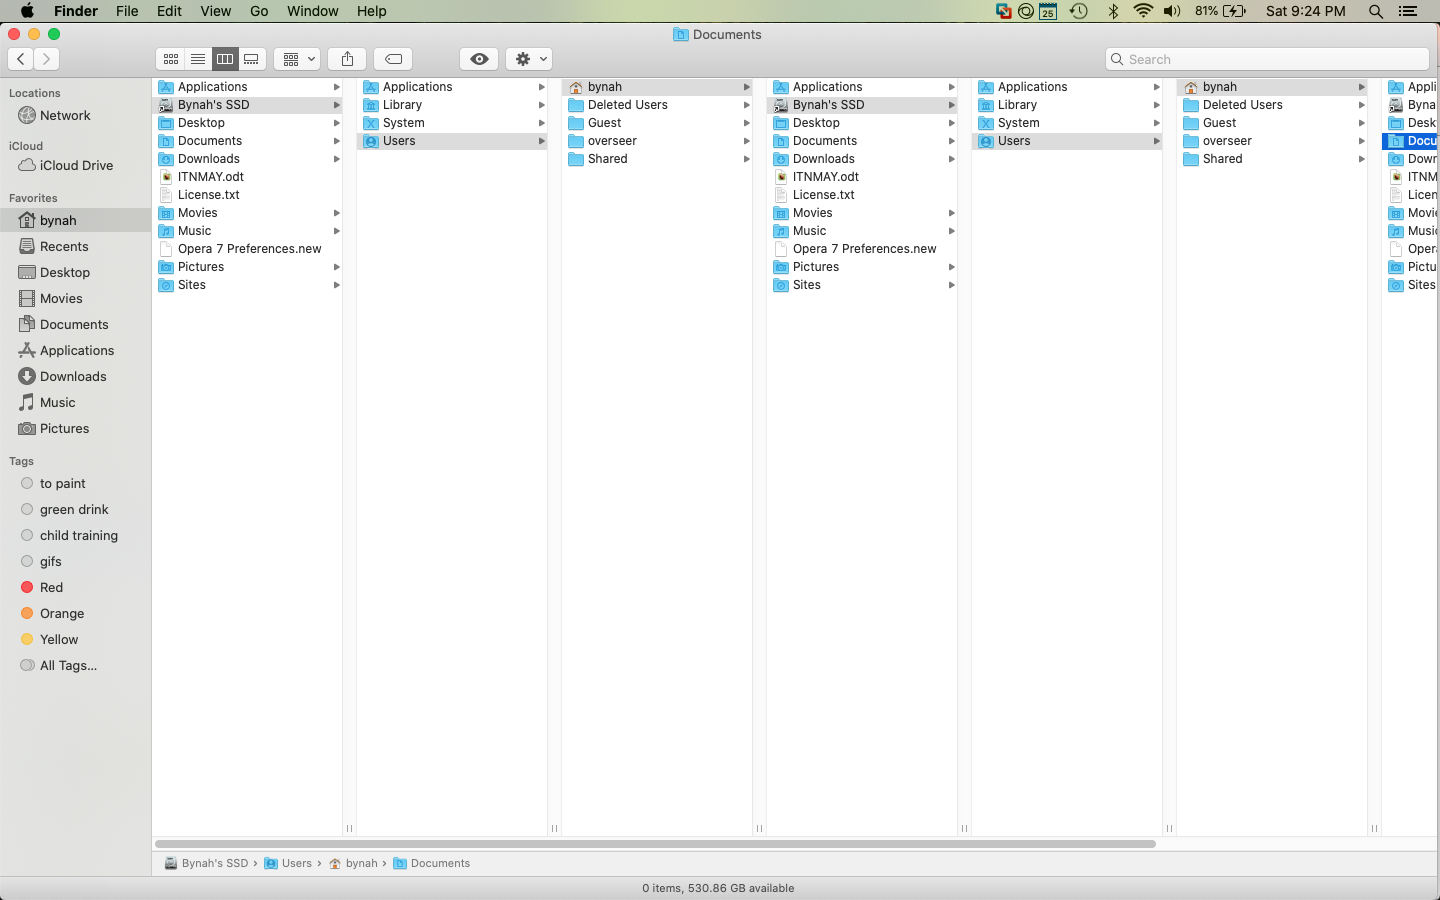Toggle Quick Look eye icon

pos(478,59)
